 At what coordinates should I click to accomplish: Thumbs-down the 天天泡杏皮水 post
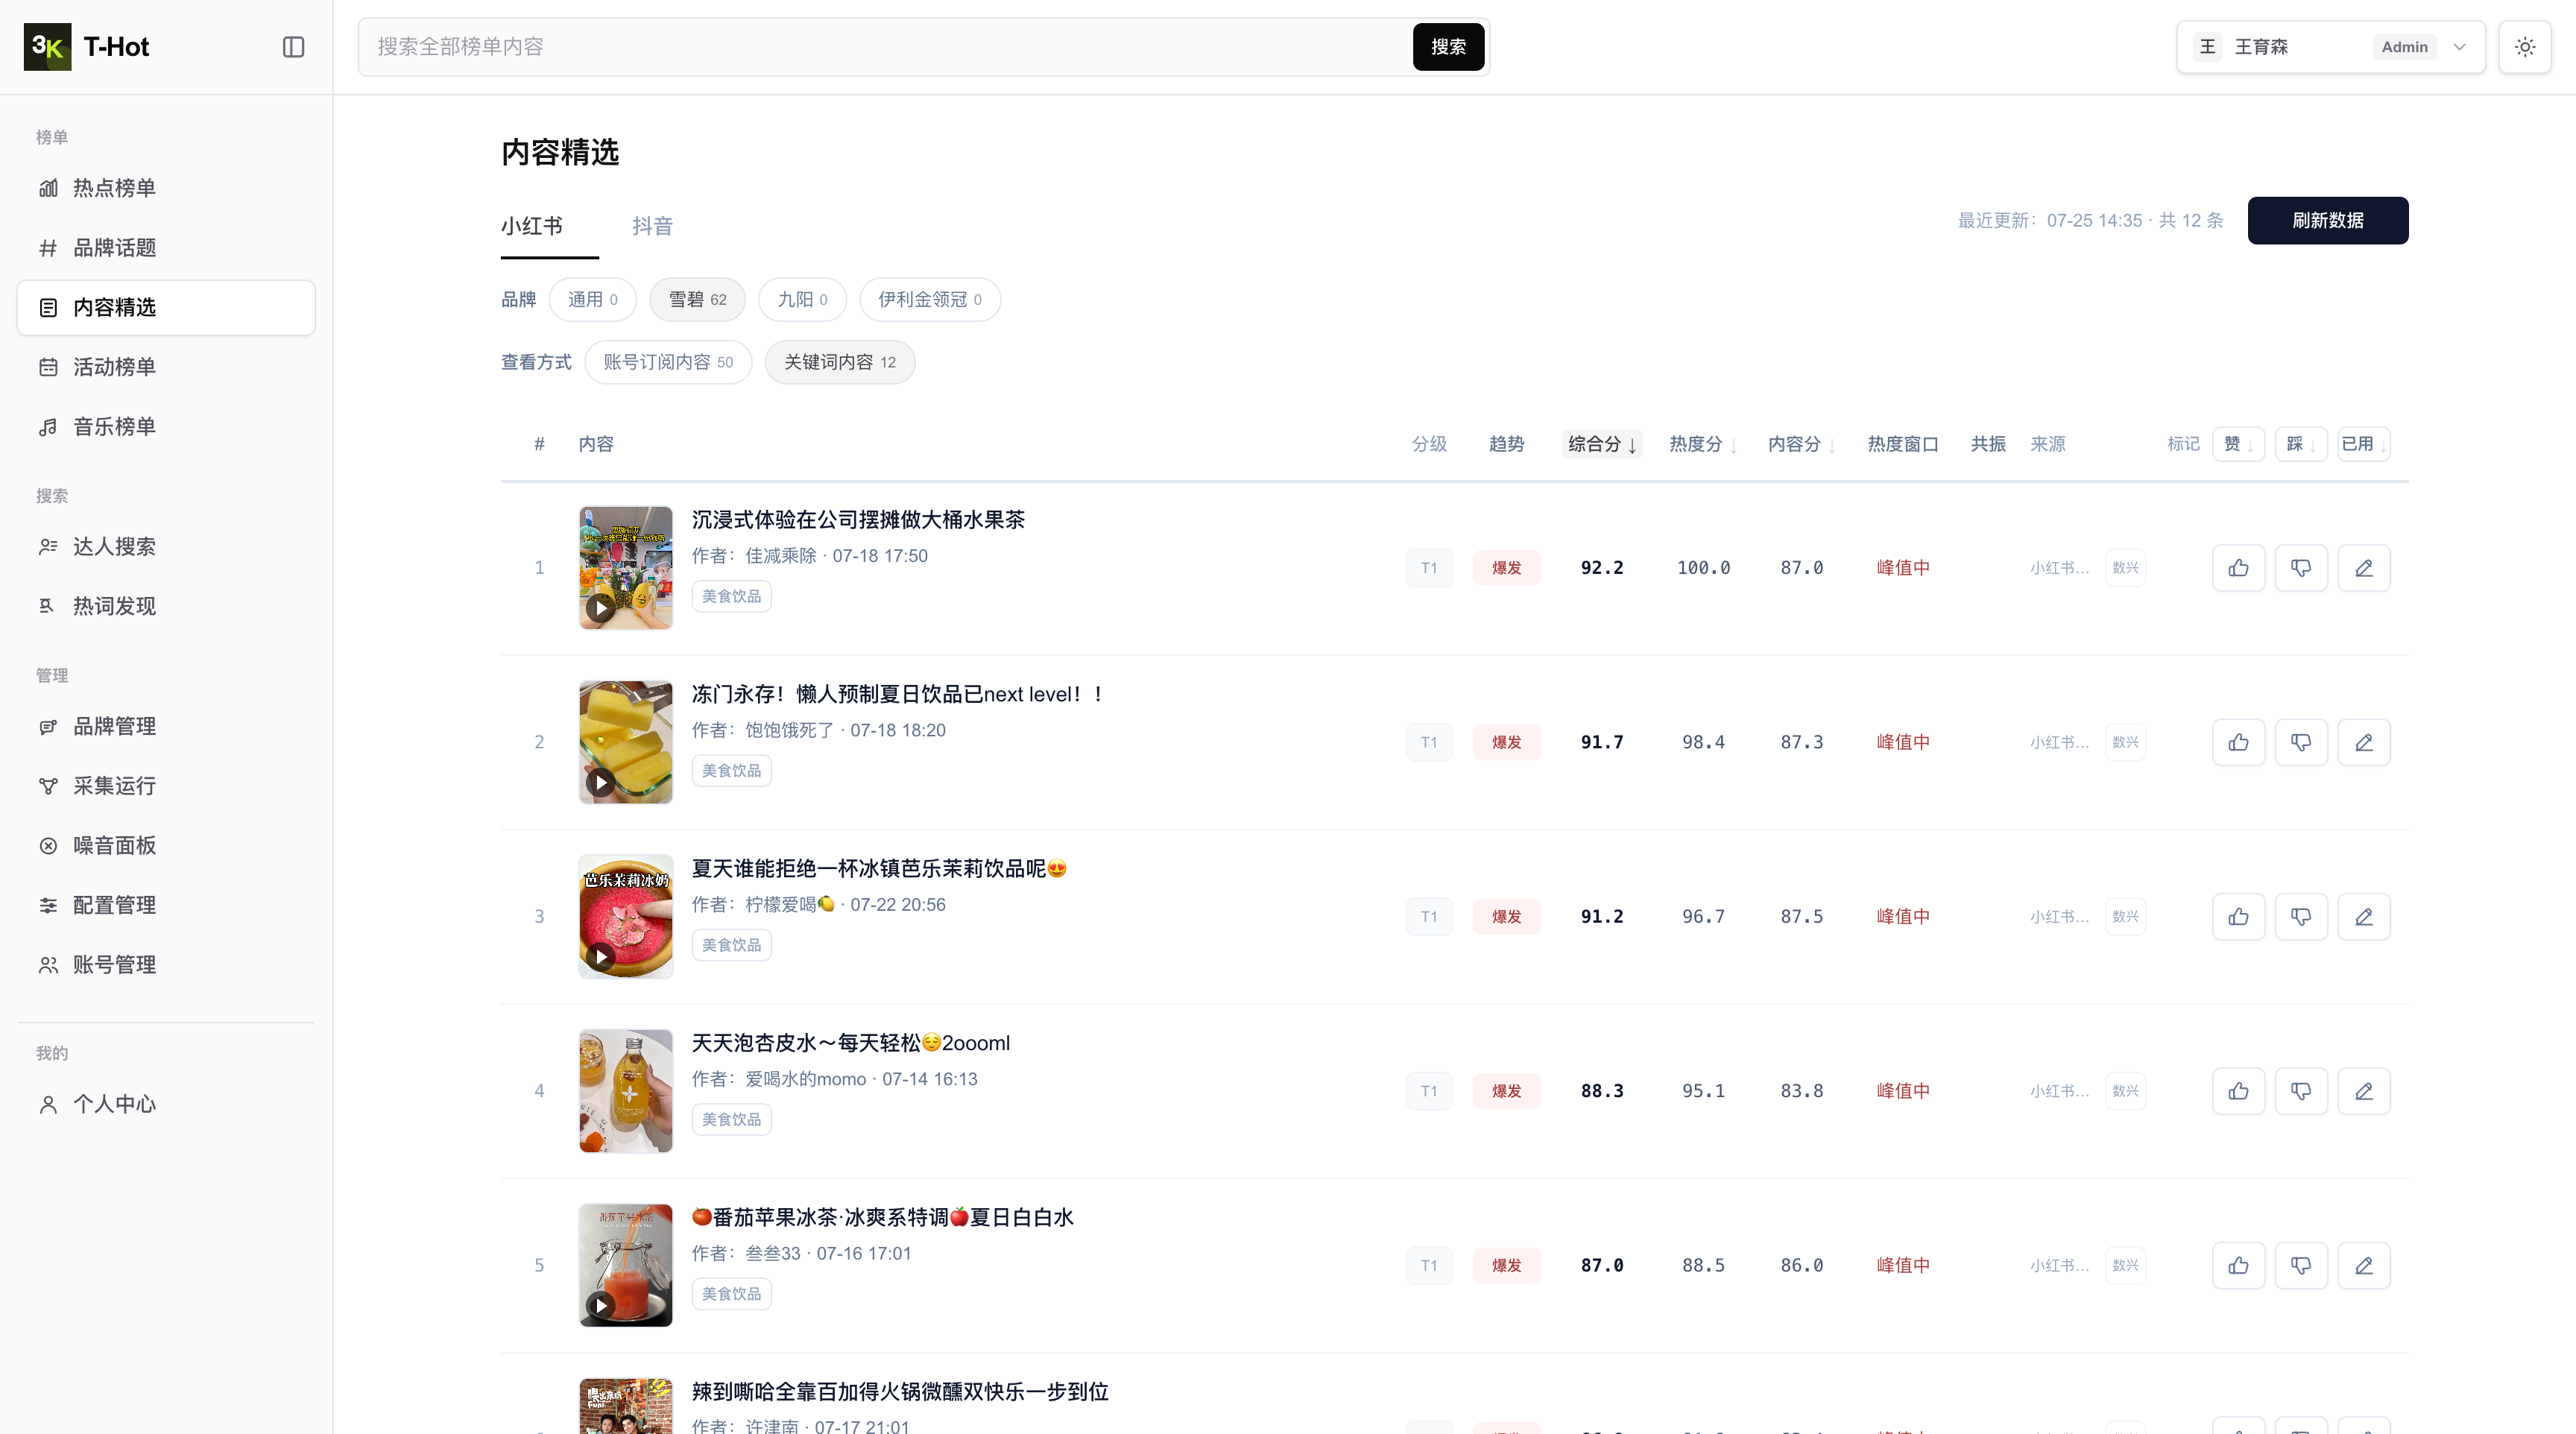pyautogui.click(x=2301, y=1091)
